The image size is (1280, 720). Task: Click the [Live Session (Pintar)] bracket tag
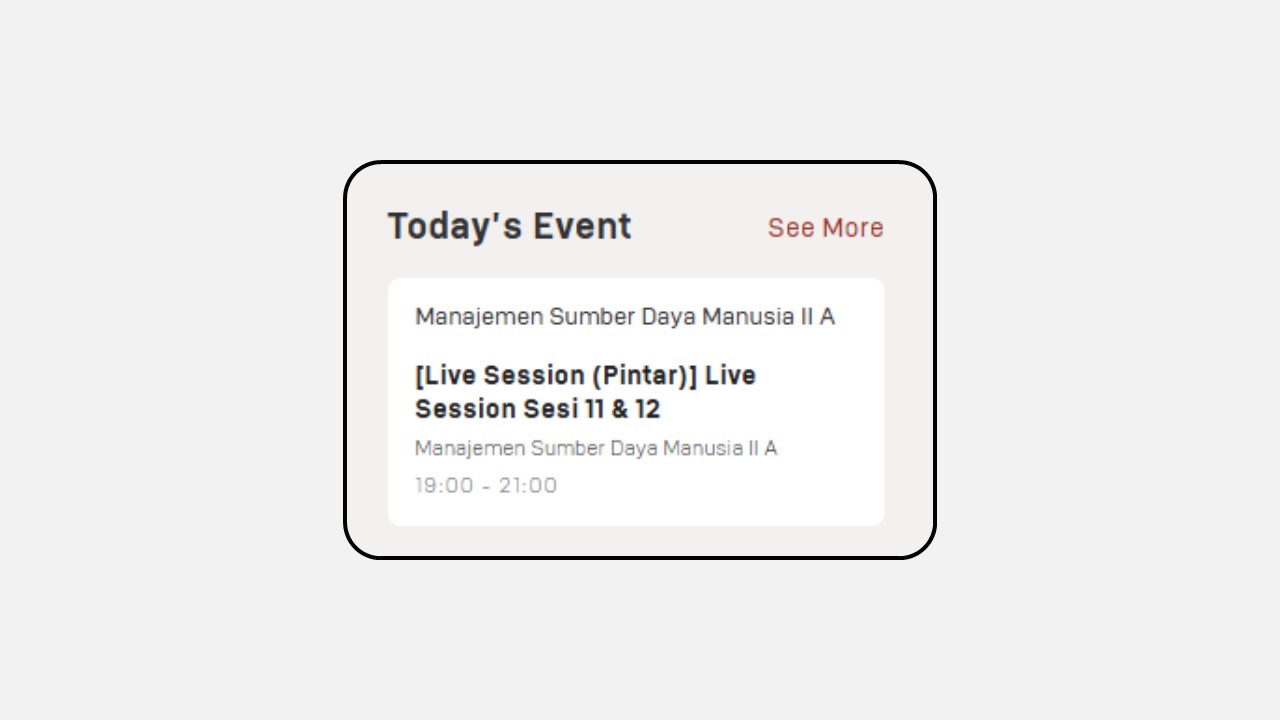pyautogui.click(x=555, y=376)
